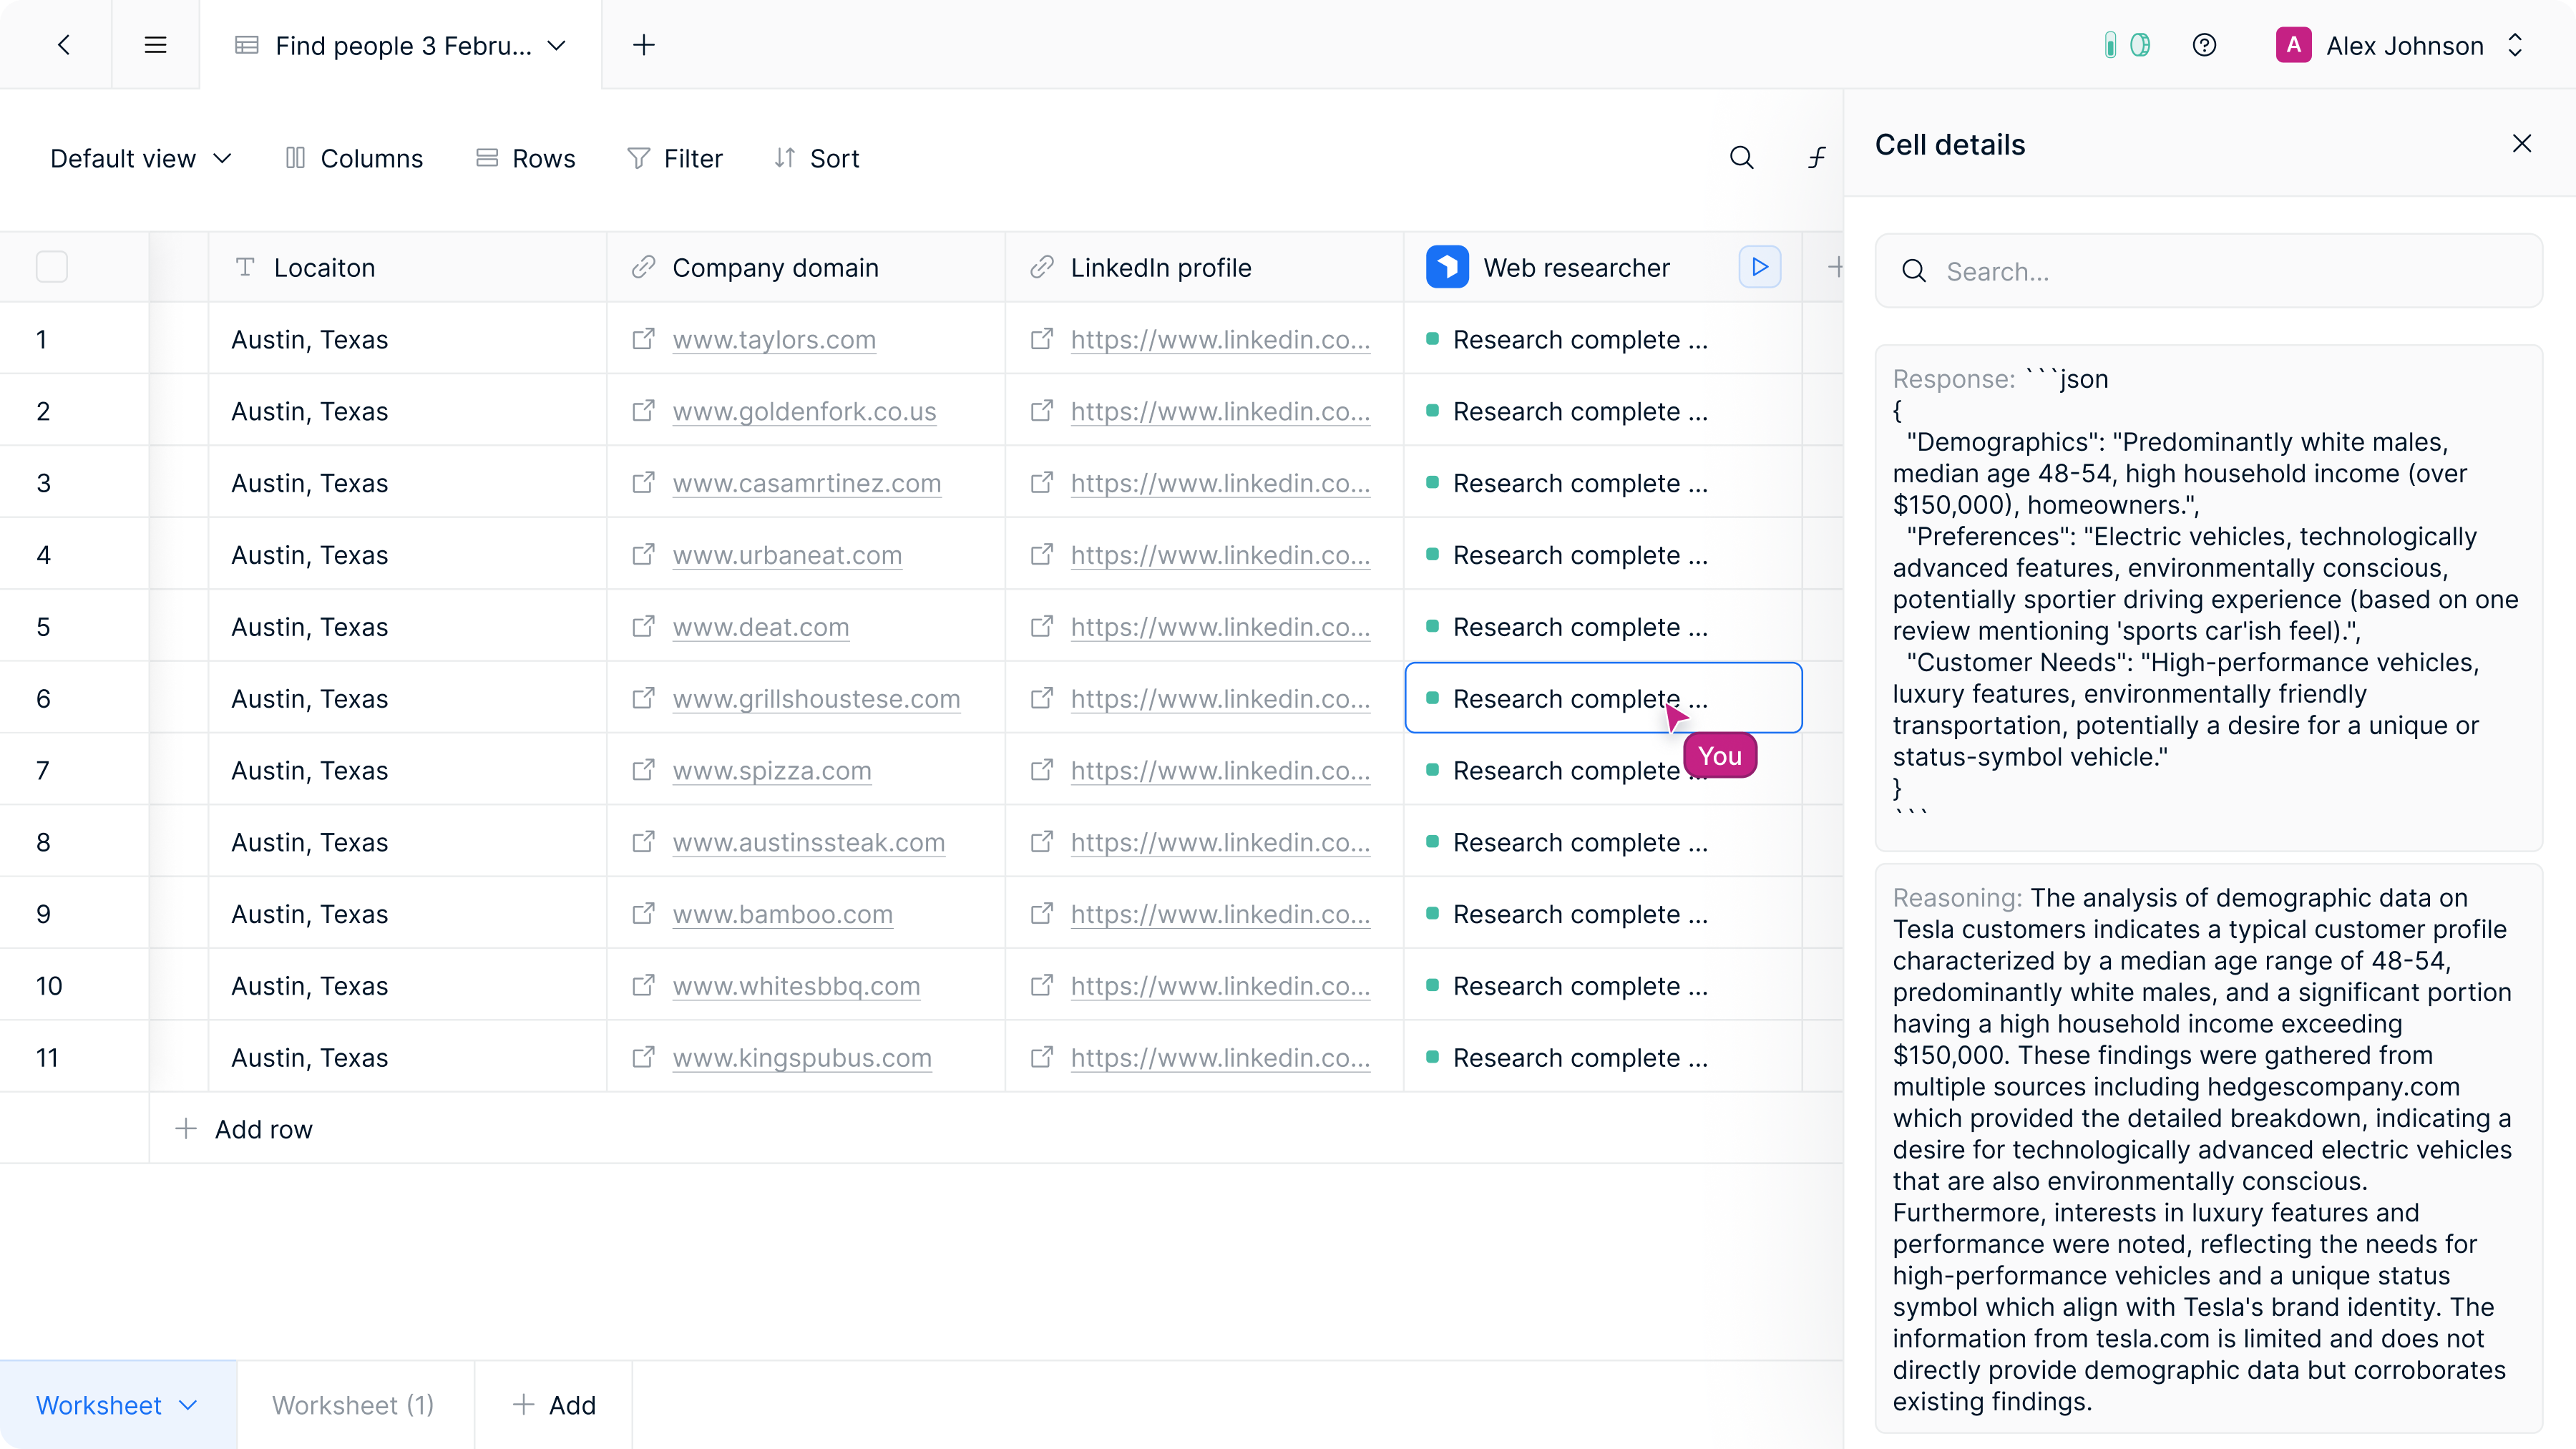The width and height of the screenshot is (2576, 1449).
Task: Open the Default view dropdown
Action: click(x=141, y=158)
